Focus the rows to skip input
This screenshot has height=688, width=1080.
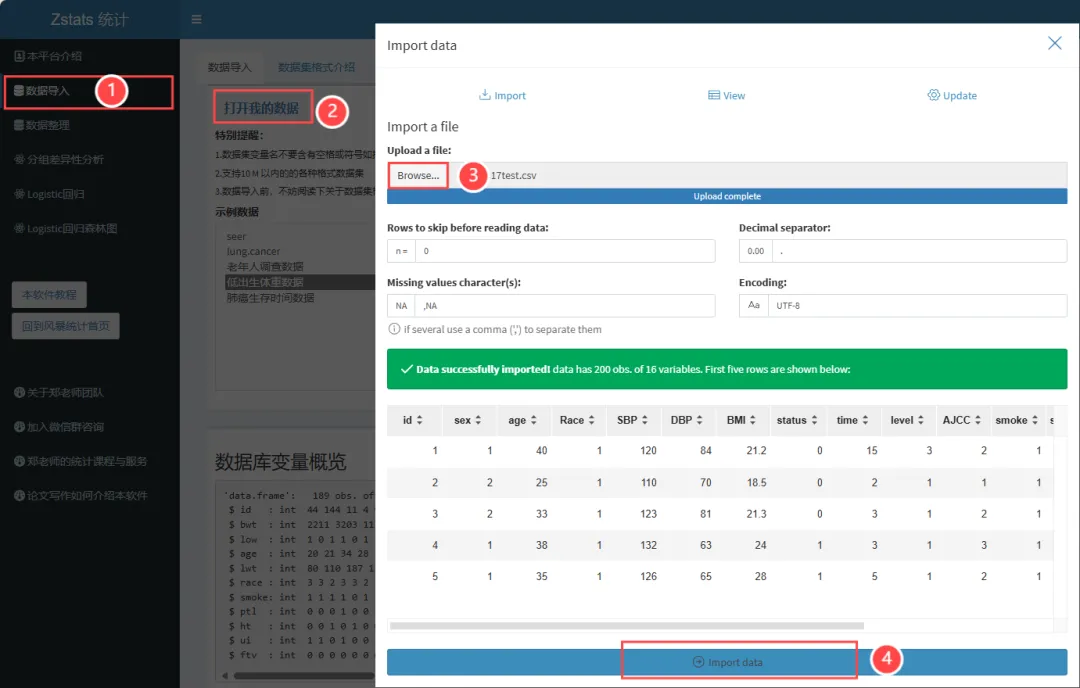coord(565,251)
